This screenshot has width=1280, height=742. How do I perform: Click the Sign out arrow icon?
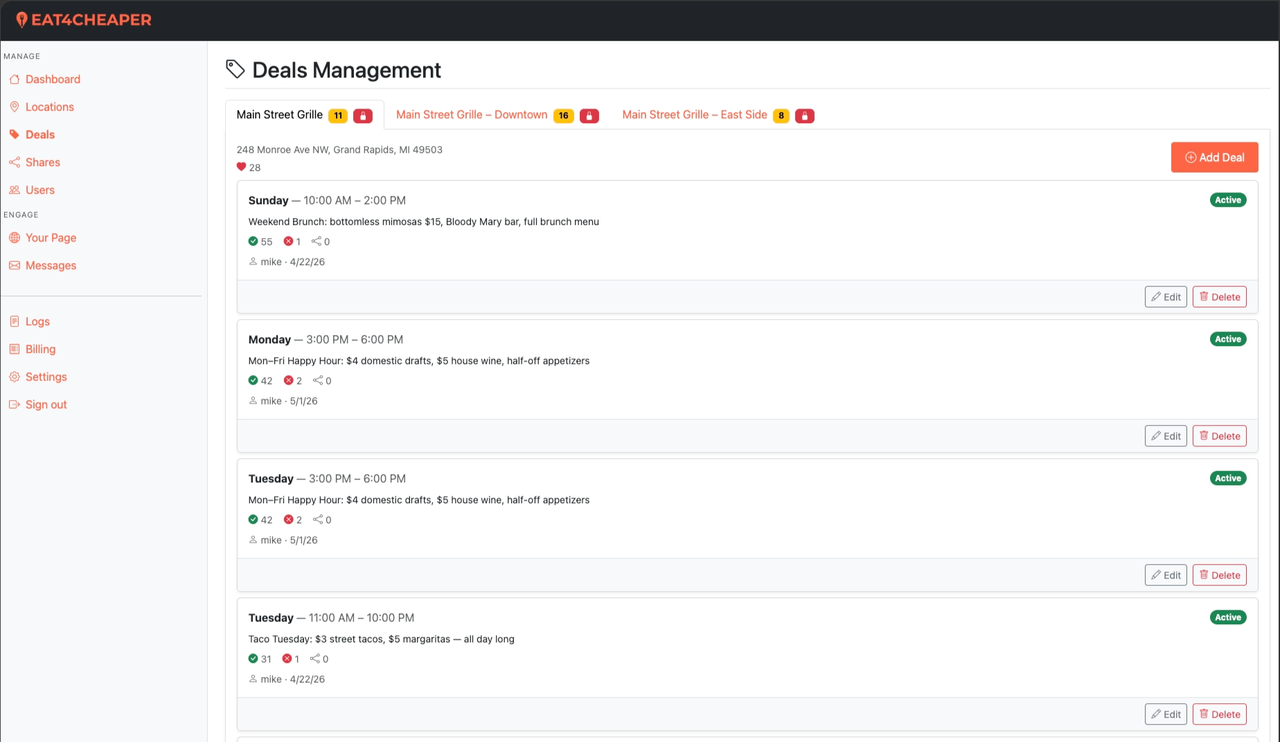[x=14, y=405]
